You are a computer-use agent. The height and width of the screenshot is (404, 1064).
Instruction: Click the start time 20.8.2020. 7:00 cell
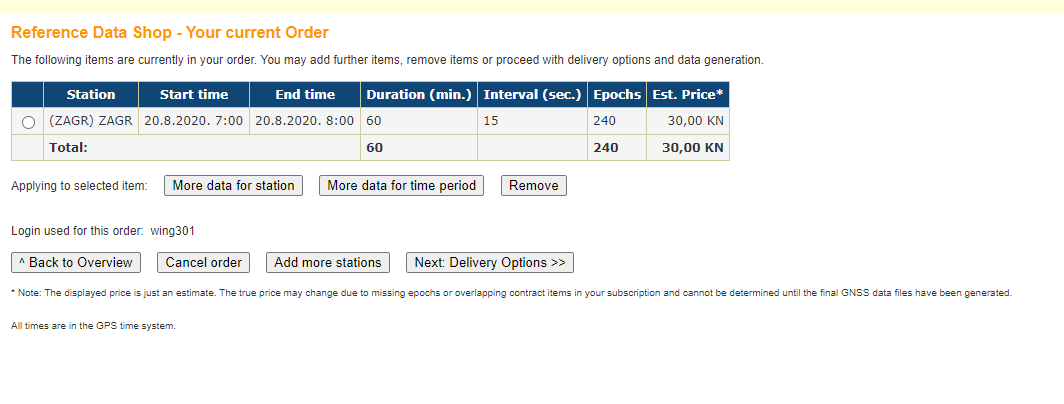194,121
